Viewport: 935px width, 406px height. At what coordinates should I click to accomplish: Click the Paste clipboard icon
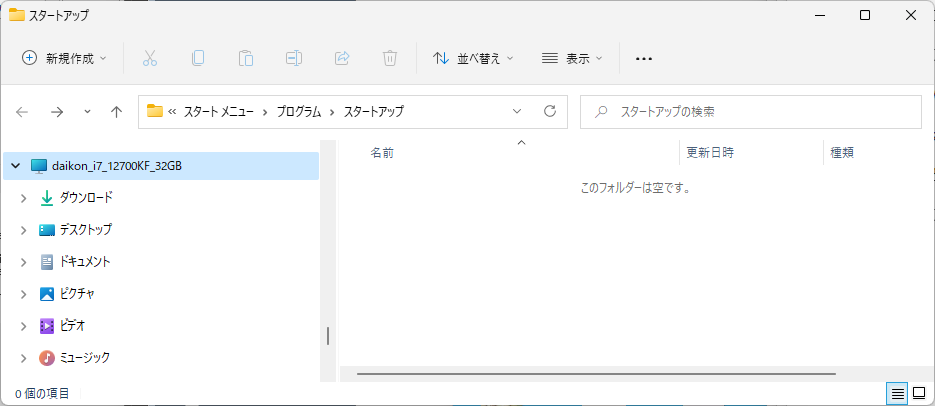(246, 58)
